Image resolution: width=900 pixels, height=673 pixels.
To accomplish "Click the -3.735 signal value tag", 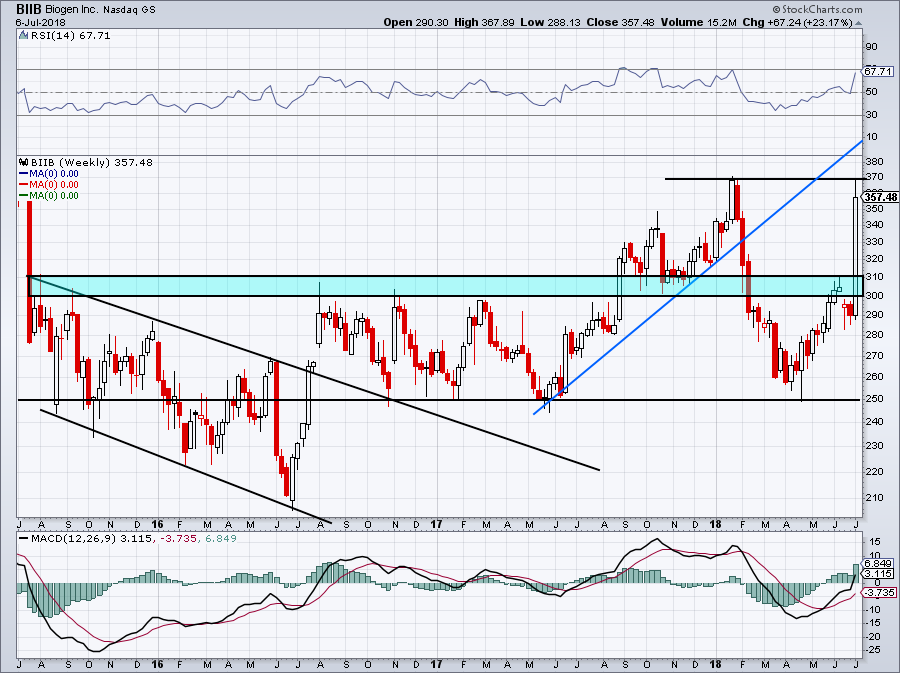I will coord(879,593).
